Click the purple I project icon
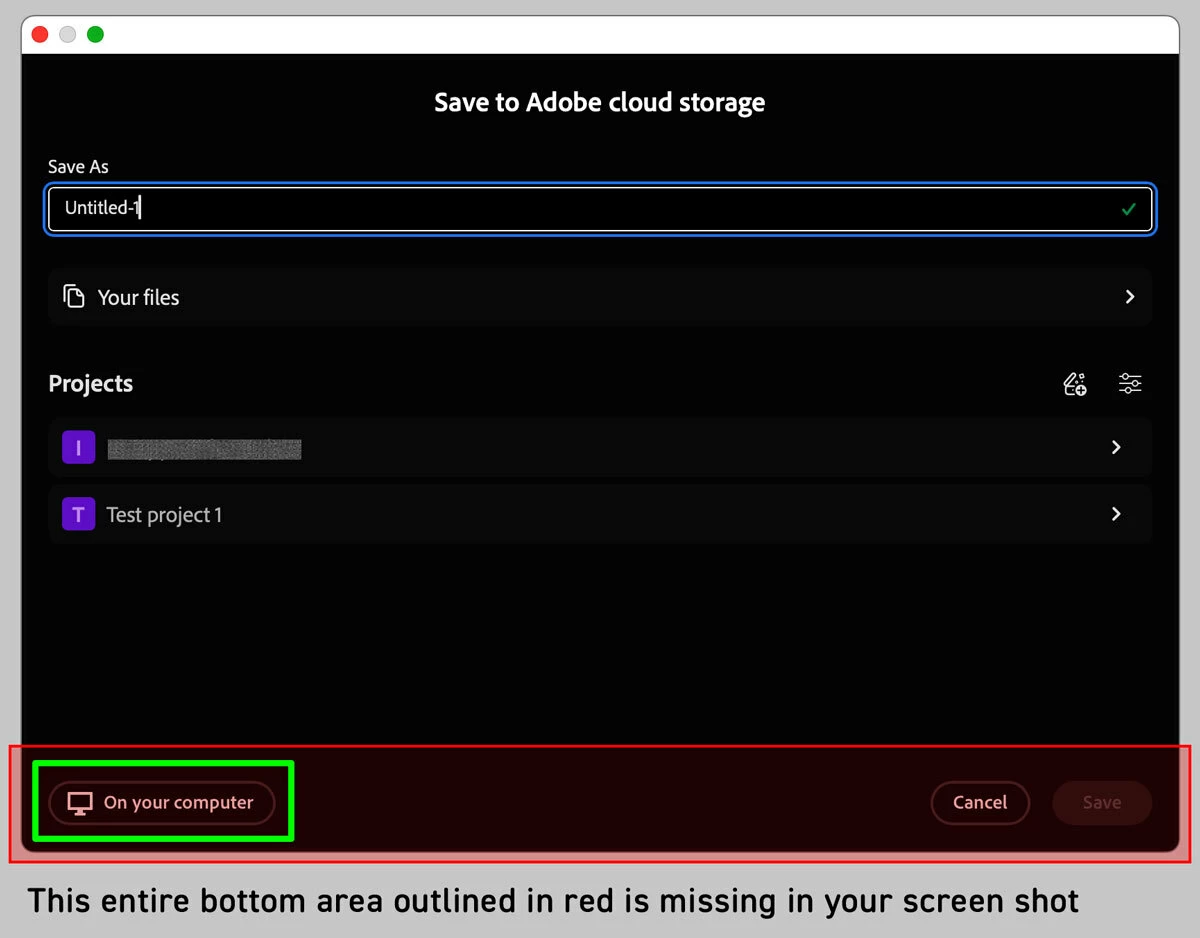1200x938 pixels. tap(78, 447)
